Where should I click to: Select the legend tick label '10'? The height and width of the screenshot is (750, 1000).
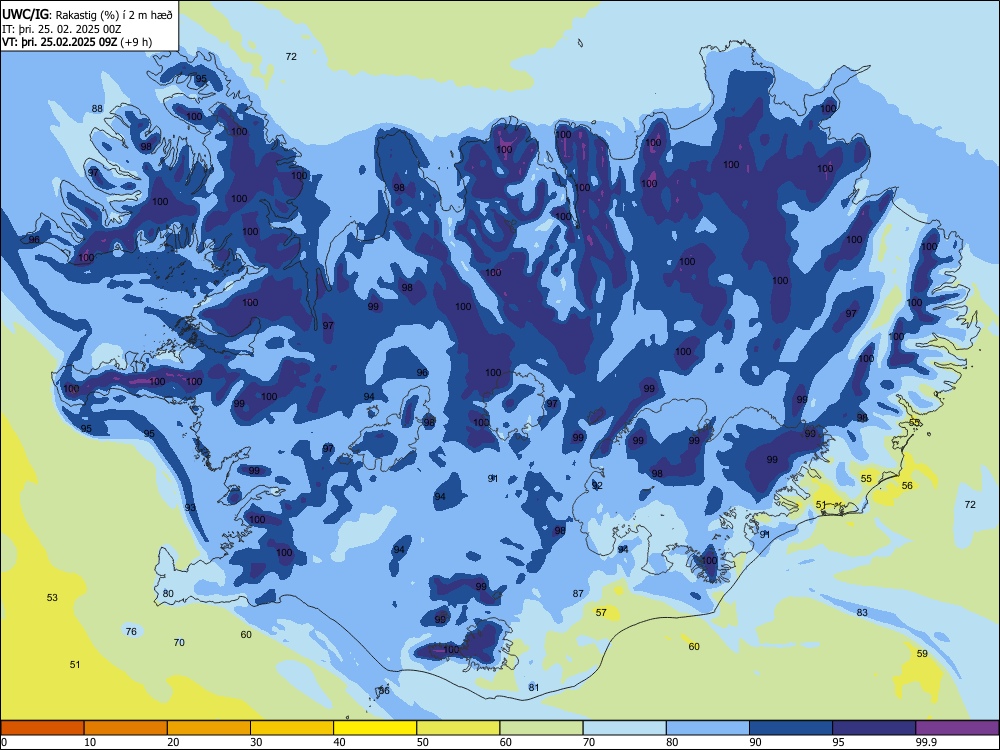point(90,742)
